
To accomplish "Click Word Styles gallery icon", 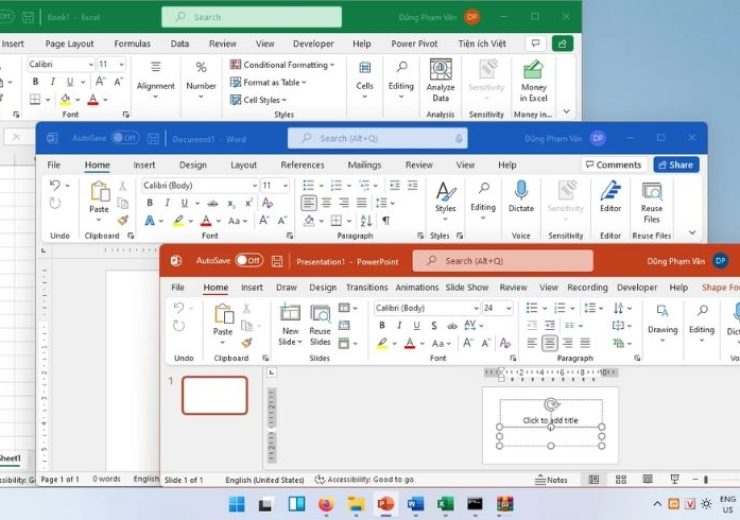I will coord(446,191).
